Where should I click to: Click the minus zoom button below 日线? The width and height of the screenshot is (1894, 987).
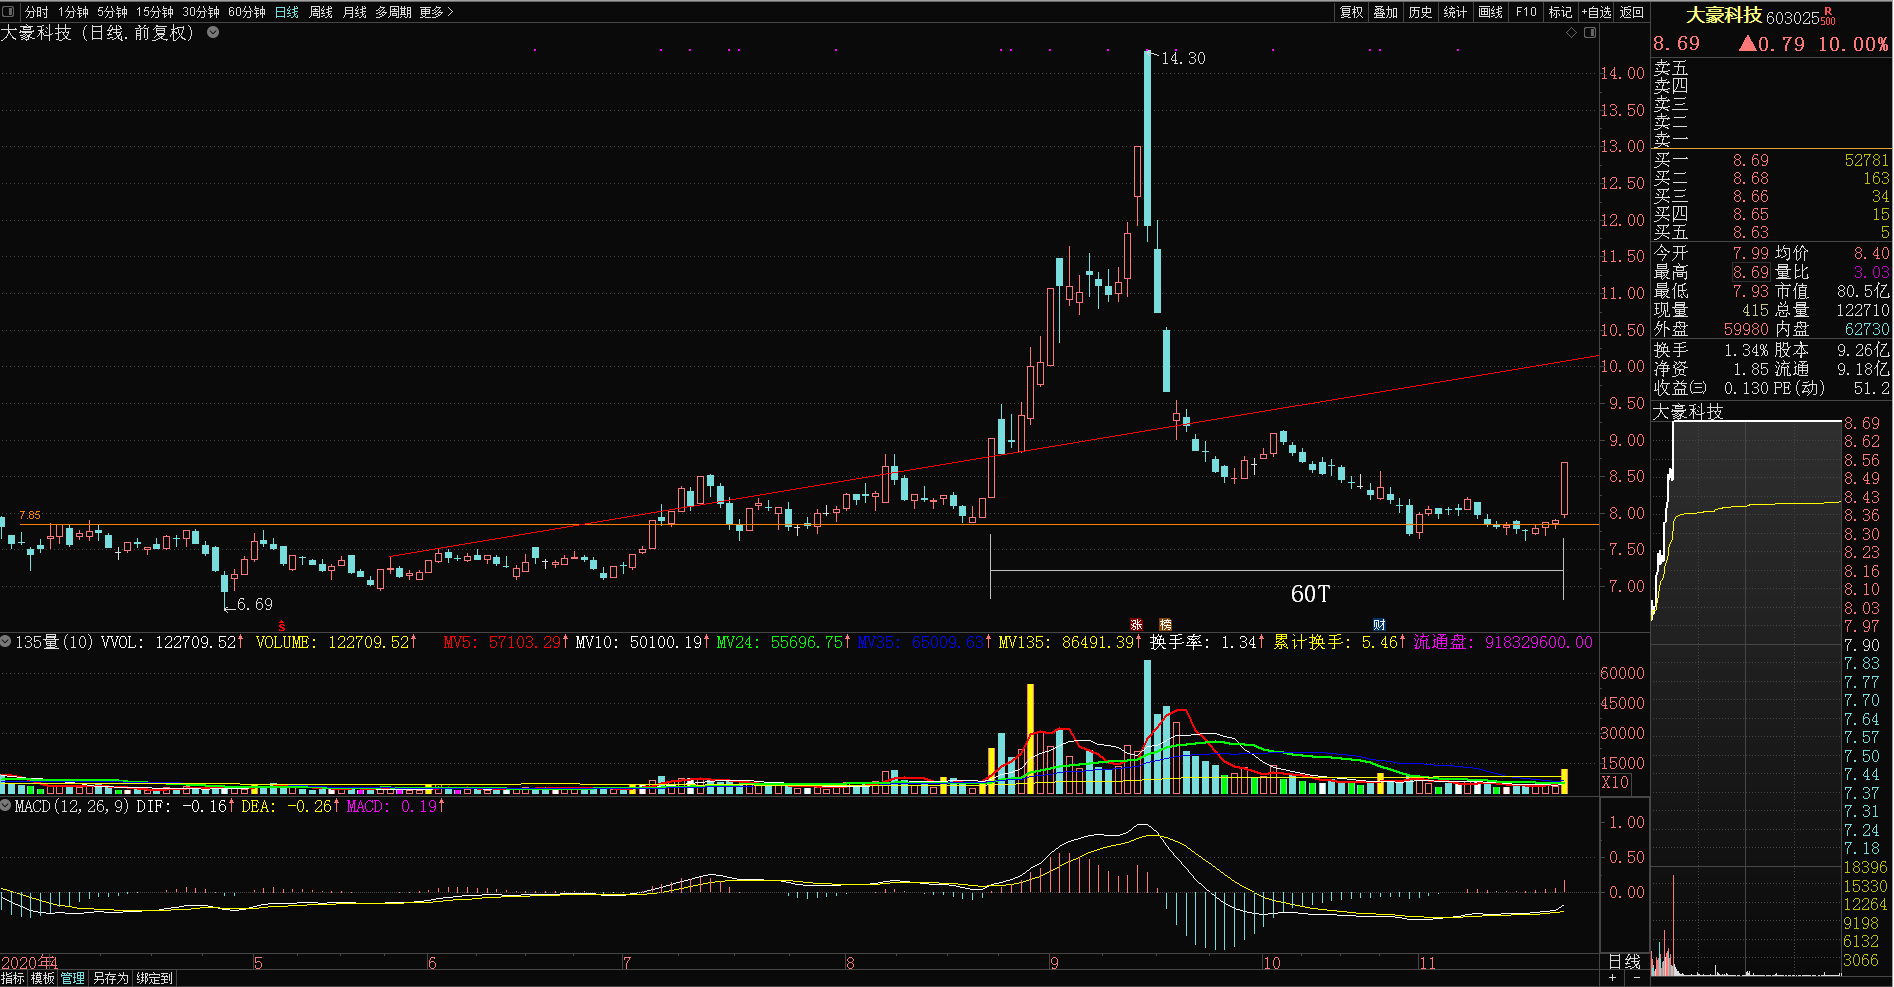[x=1636, y=978]
